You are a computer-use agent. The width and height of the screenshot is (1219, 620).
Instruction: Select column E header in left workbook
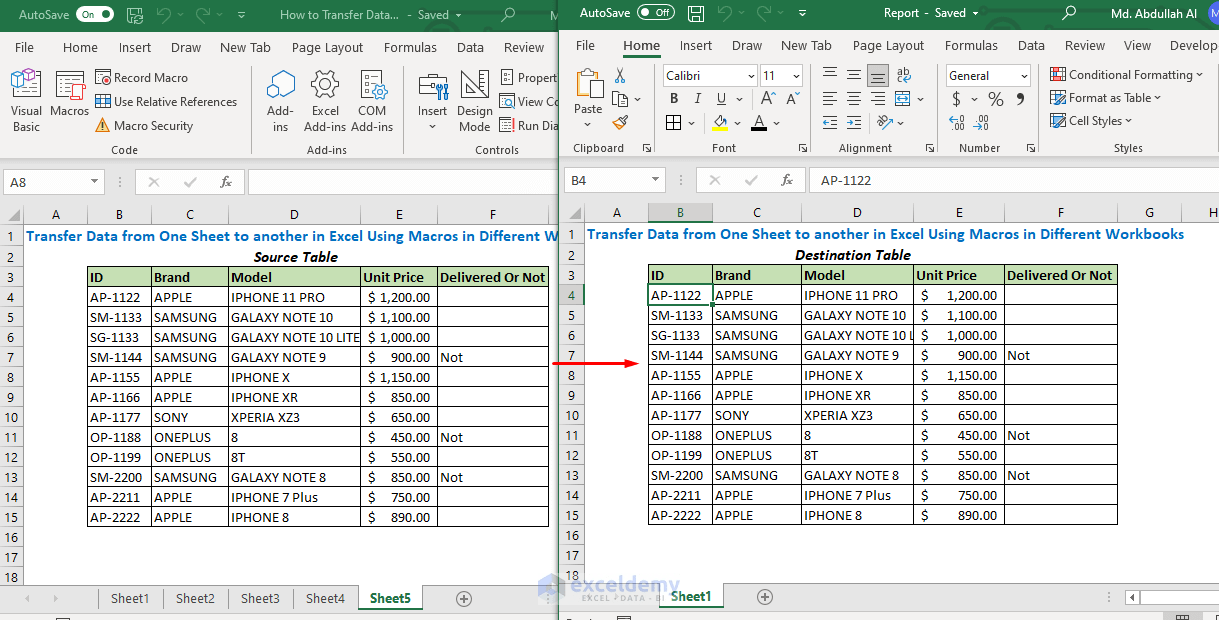[x=399, y=215]
